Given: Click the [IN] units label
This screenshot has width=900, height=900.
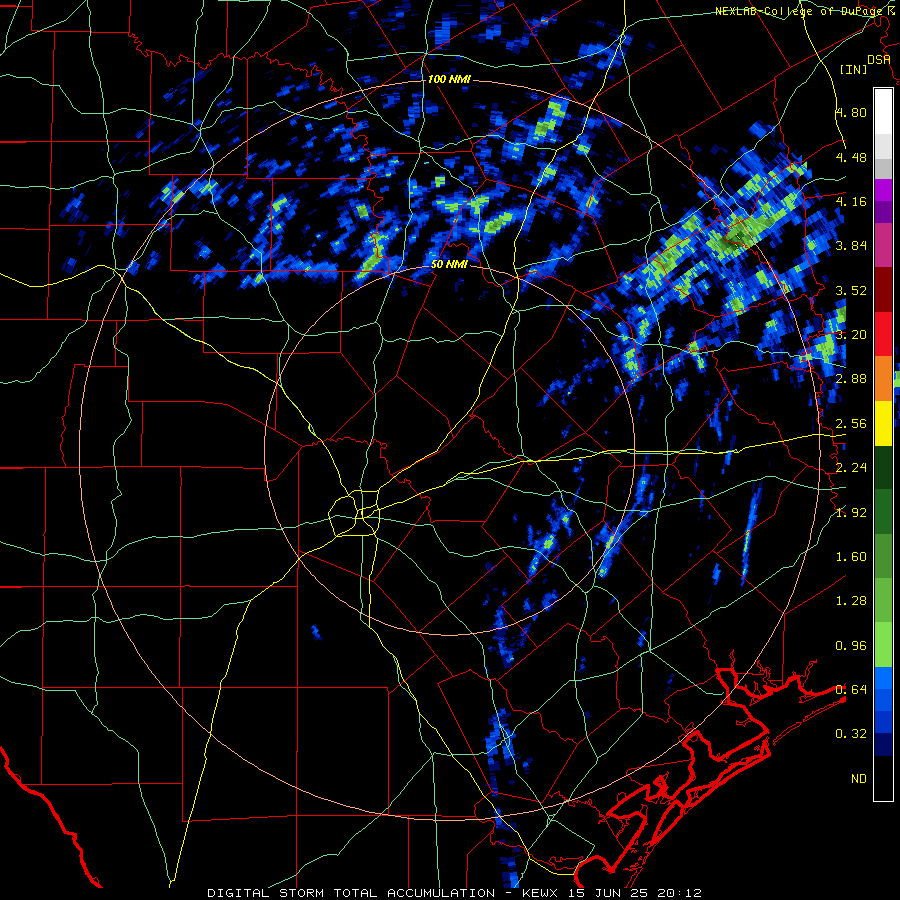Looking at the screenshot, I should [x=853, y=69].
